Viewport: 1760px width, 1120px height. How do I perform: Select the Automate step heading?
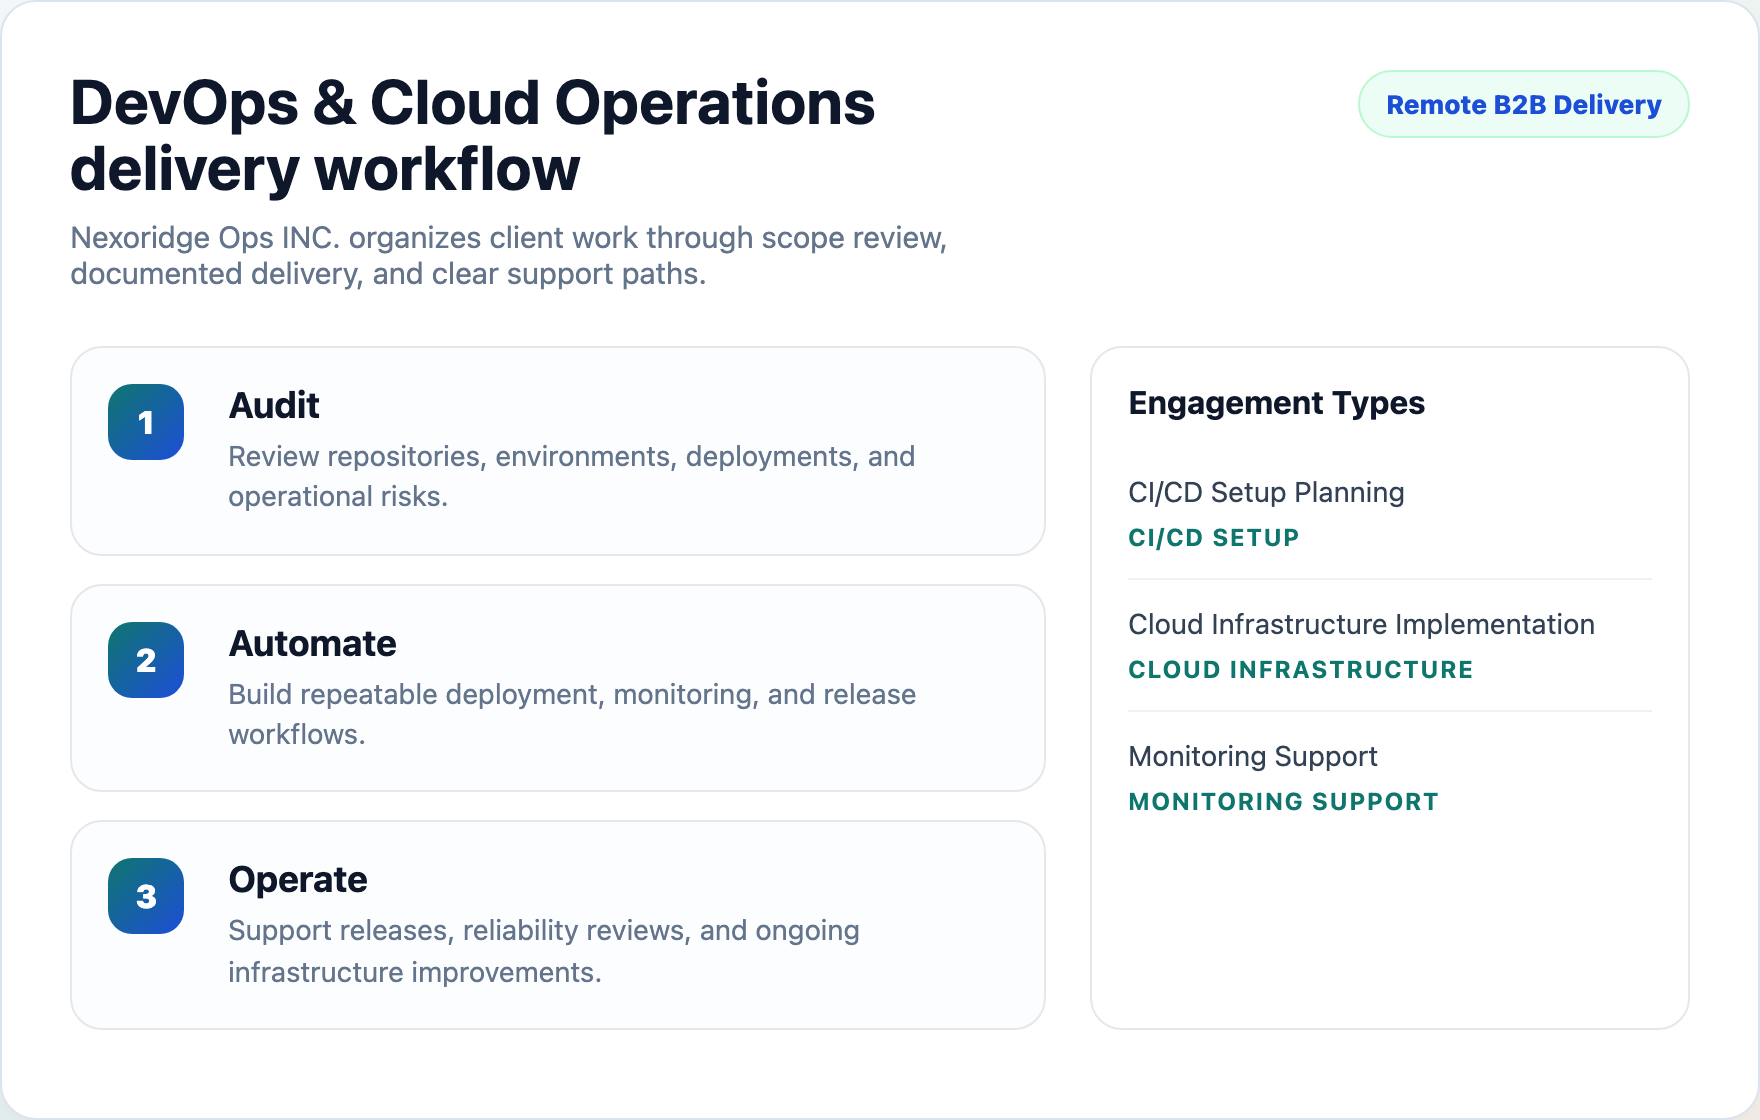coord(312,643)
